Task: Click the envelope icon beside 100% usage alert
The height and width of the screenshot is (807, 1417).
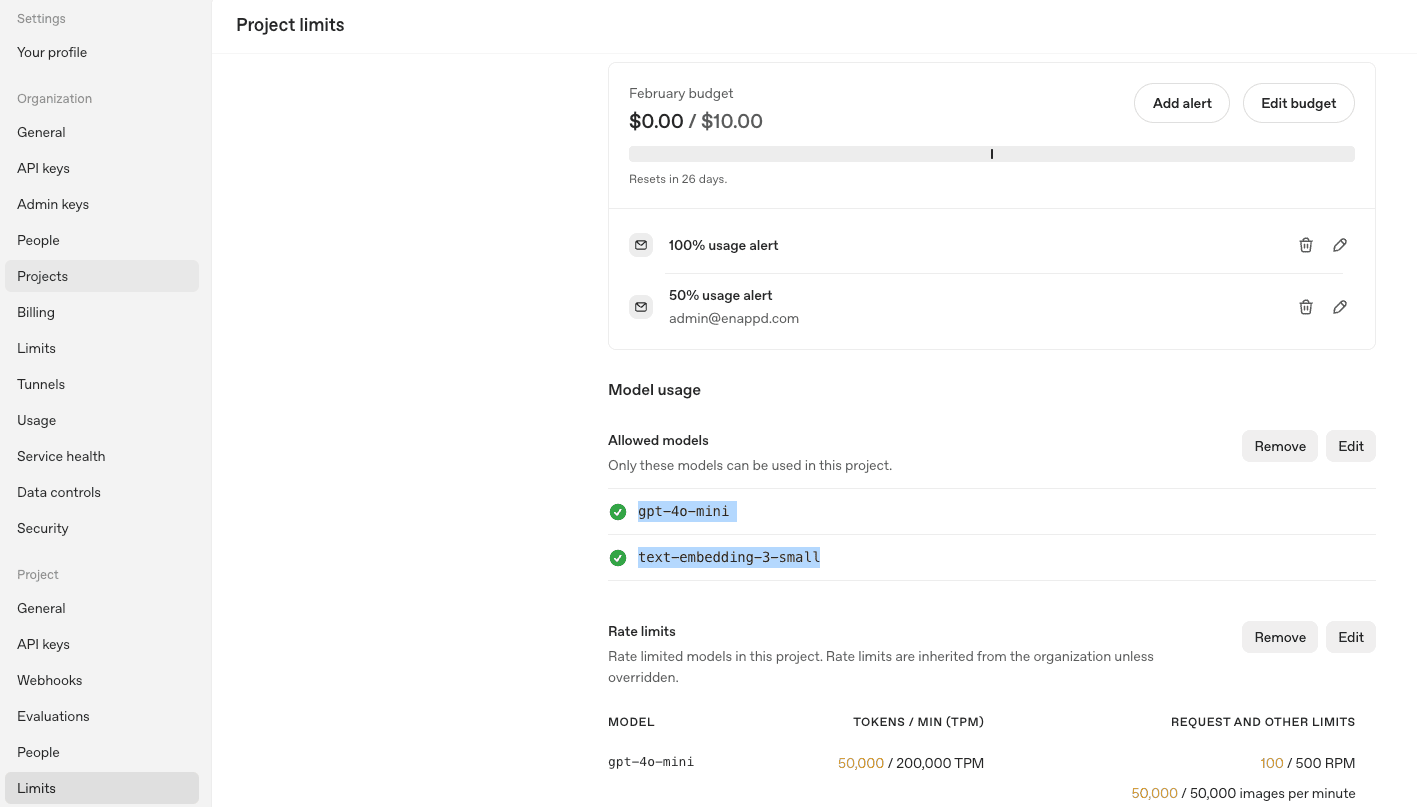Action: point(640,244)
